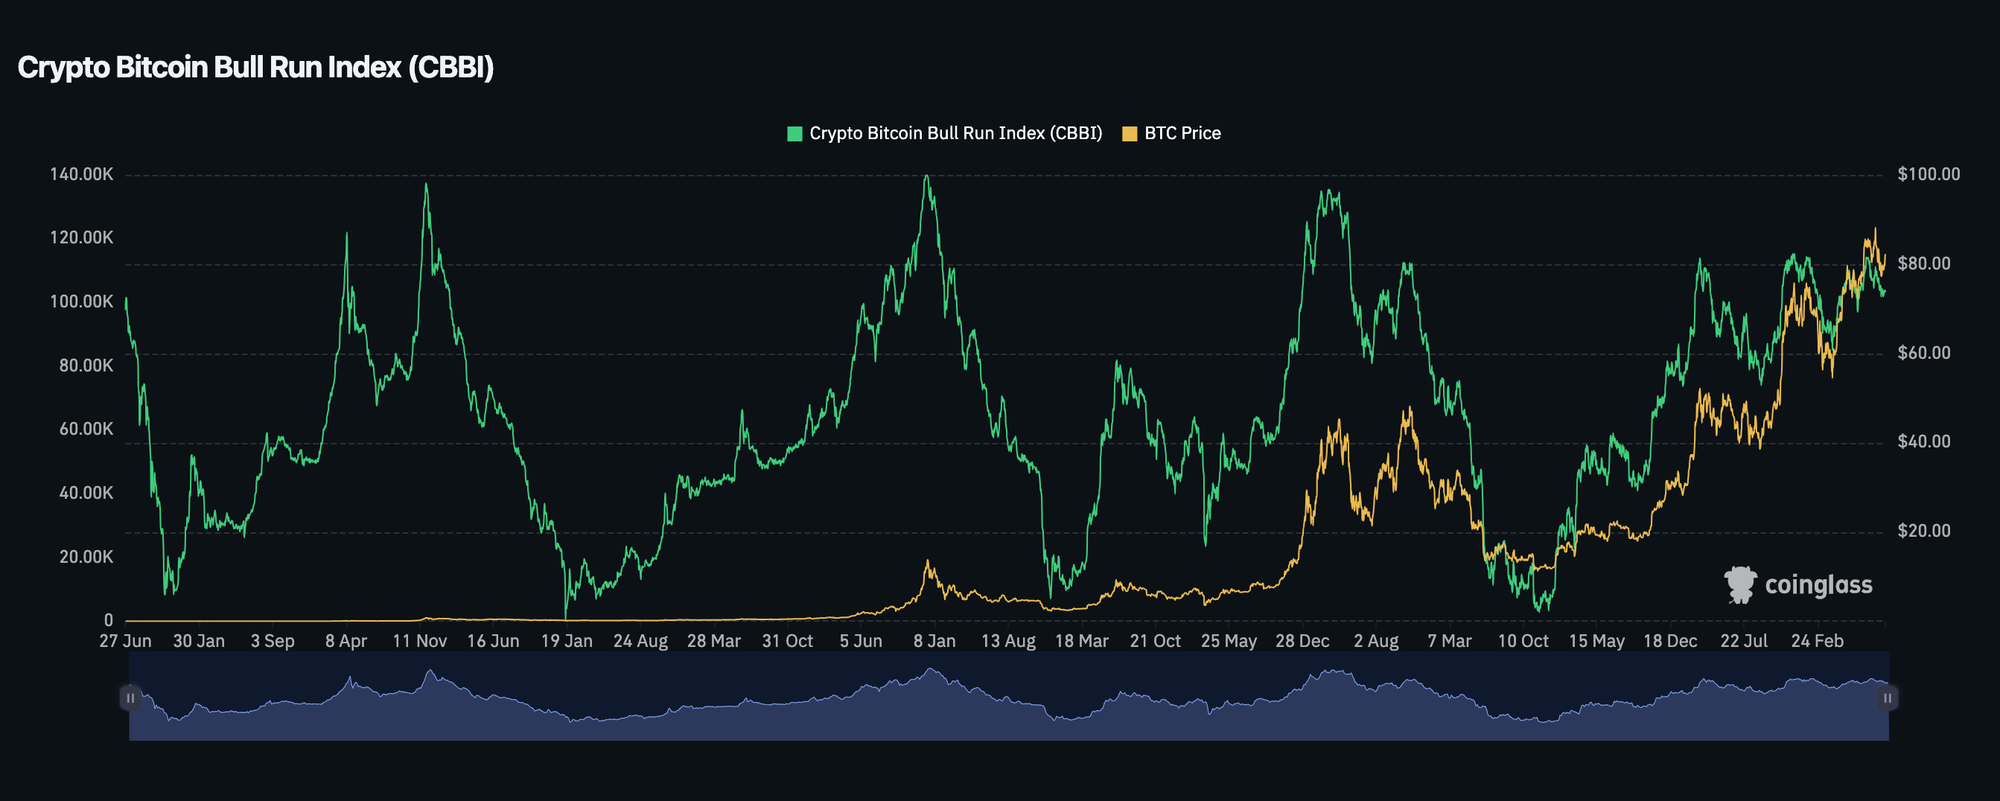
Task: Click the chart title Crypto Bitcoin Bull Run Index
Action: 256,68
